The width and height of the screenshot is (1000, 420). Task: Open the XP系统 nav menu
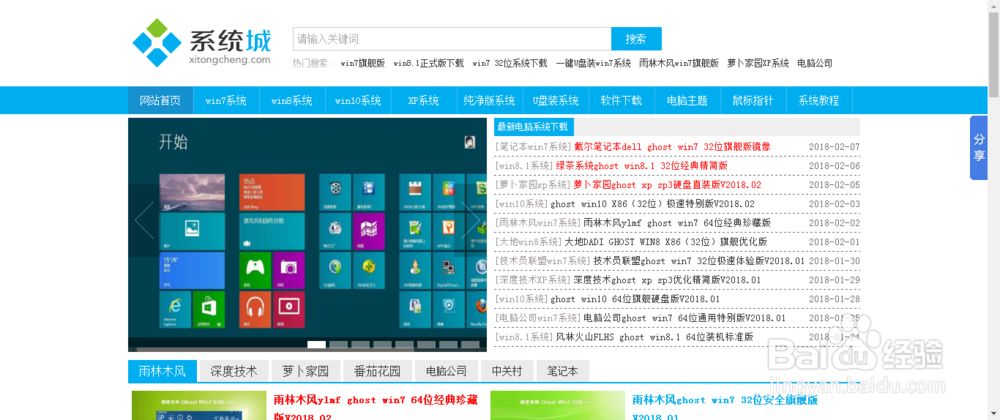pos(423,100)
